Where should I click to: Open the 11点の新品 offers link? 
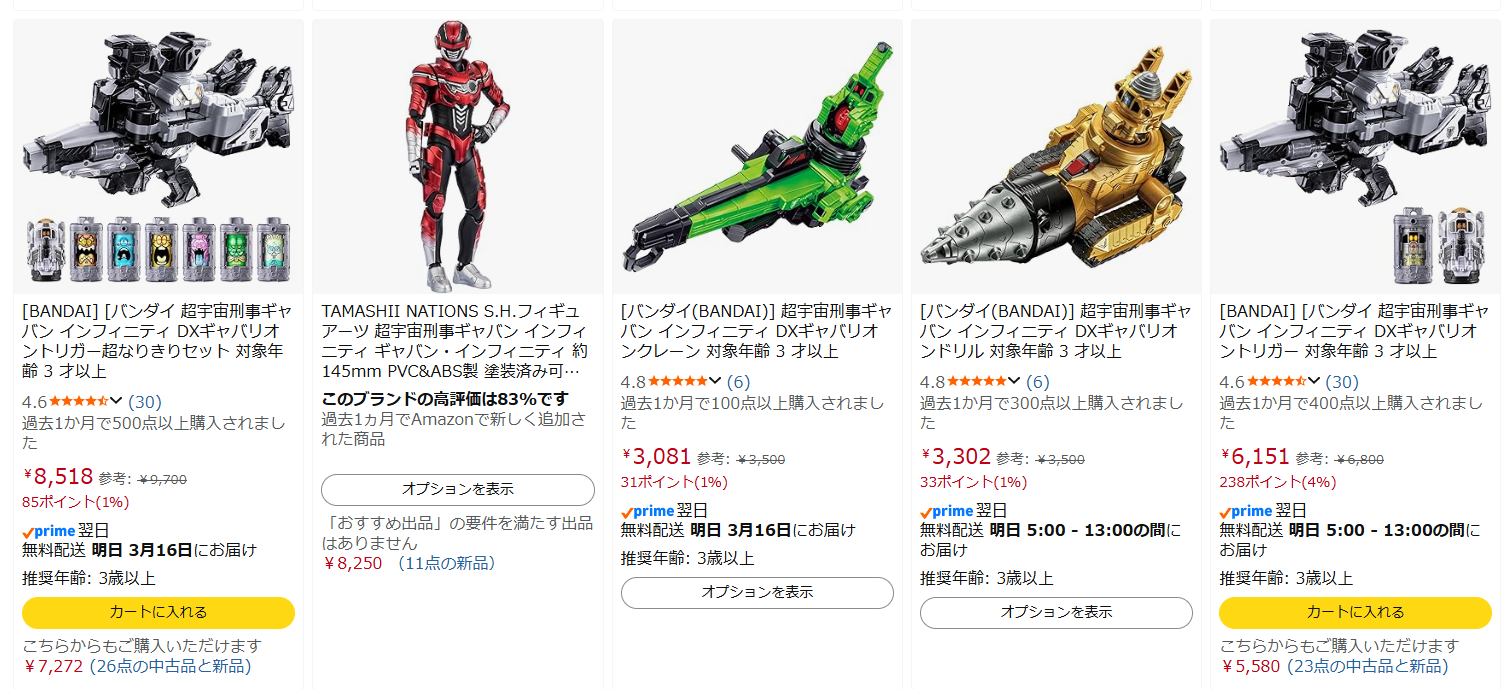tap(445, 563)
